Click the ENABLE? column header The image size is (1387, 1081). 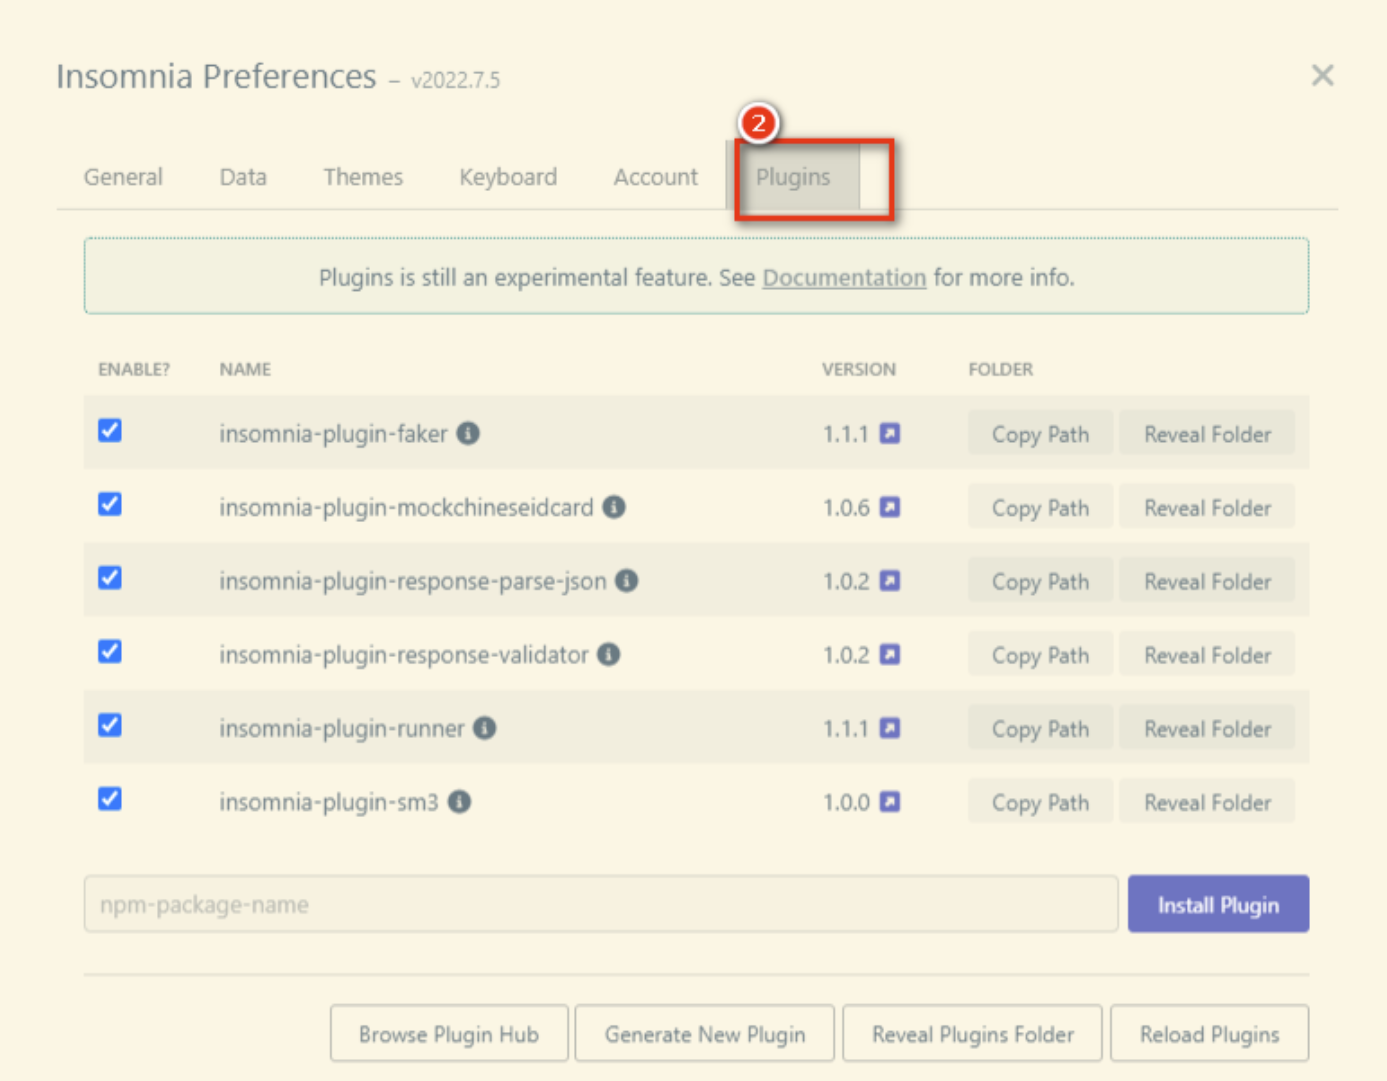134,369
